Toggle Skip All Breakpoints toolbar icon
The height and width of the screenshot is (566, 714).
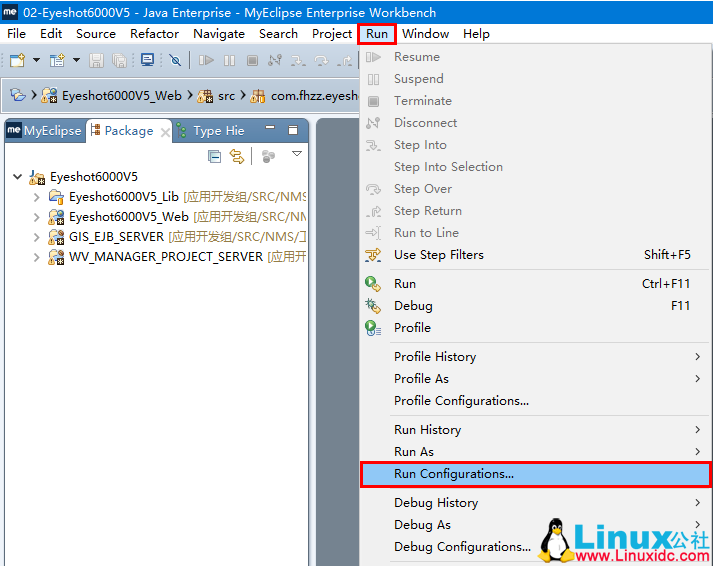175,60
